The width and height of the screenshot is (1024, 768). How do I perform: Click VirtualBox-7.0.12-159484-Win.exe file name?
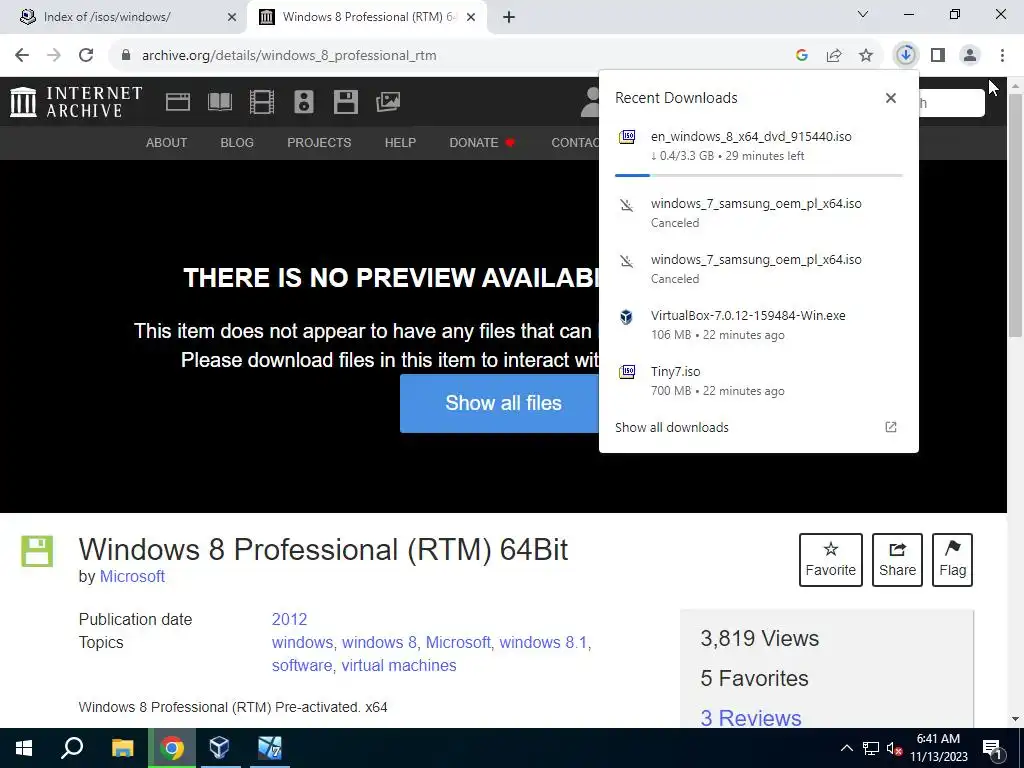(748, 315)
